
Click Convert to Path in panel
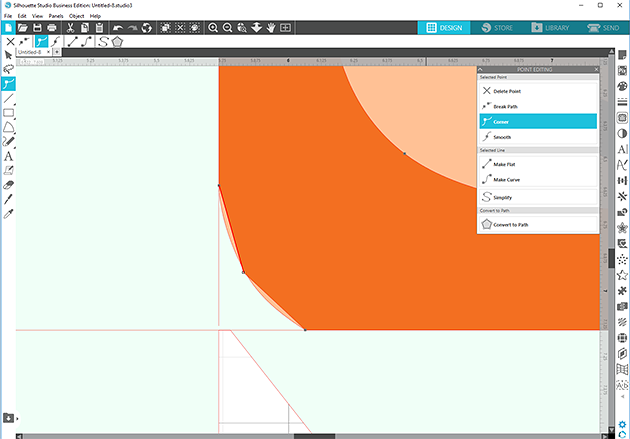[x=538, y=225]
